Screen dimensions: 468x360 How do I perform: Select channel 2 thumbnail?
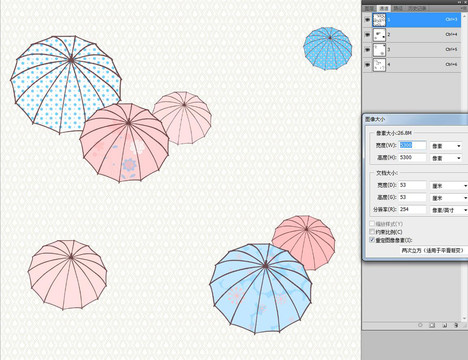379,35
